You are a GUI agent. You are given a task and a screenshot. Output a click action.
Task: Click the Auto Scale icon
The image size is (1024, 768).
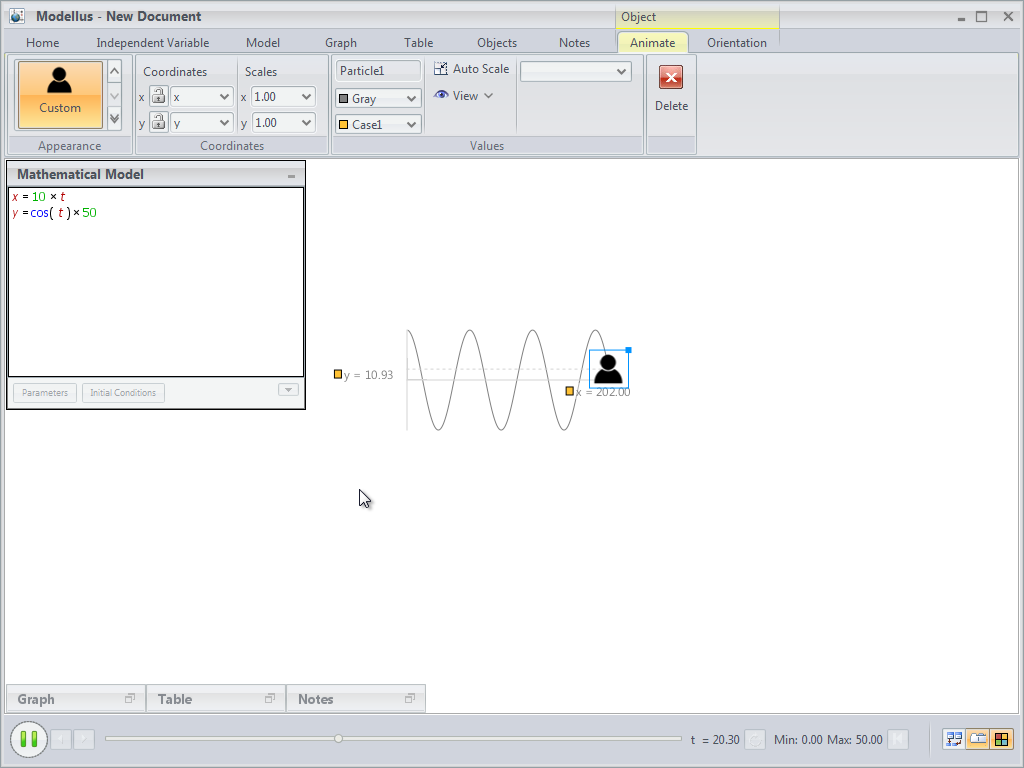click(x=441, y=69)
